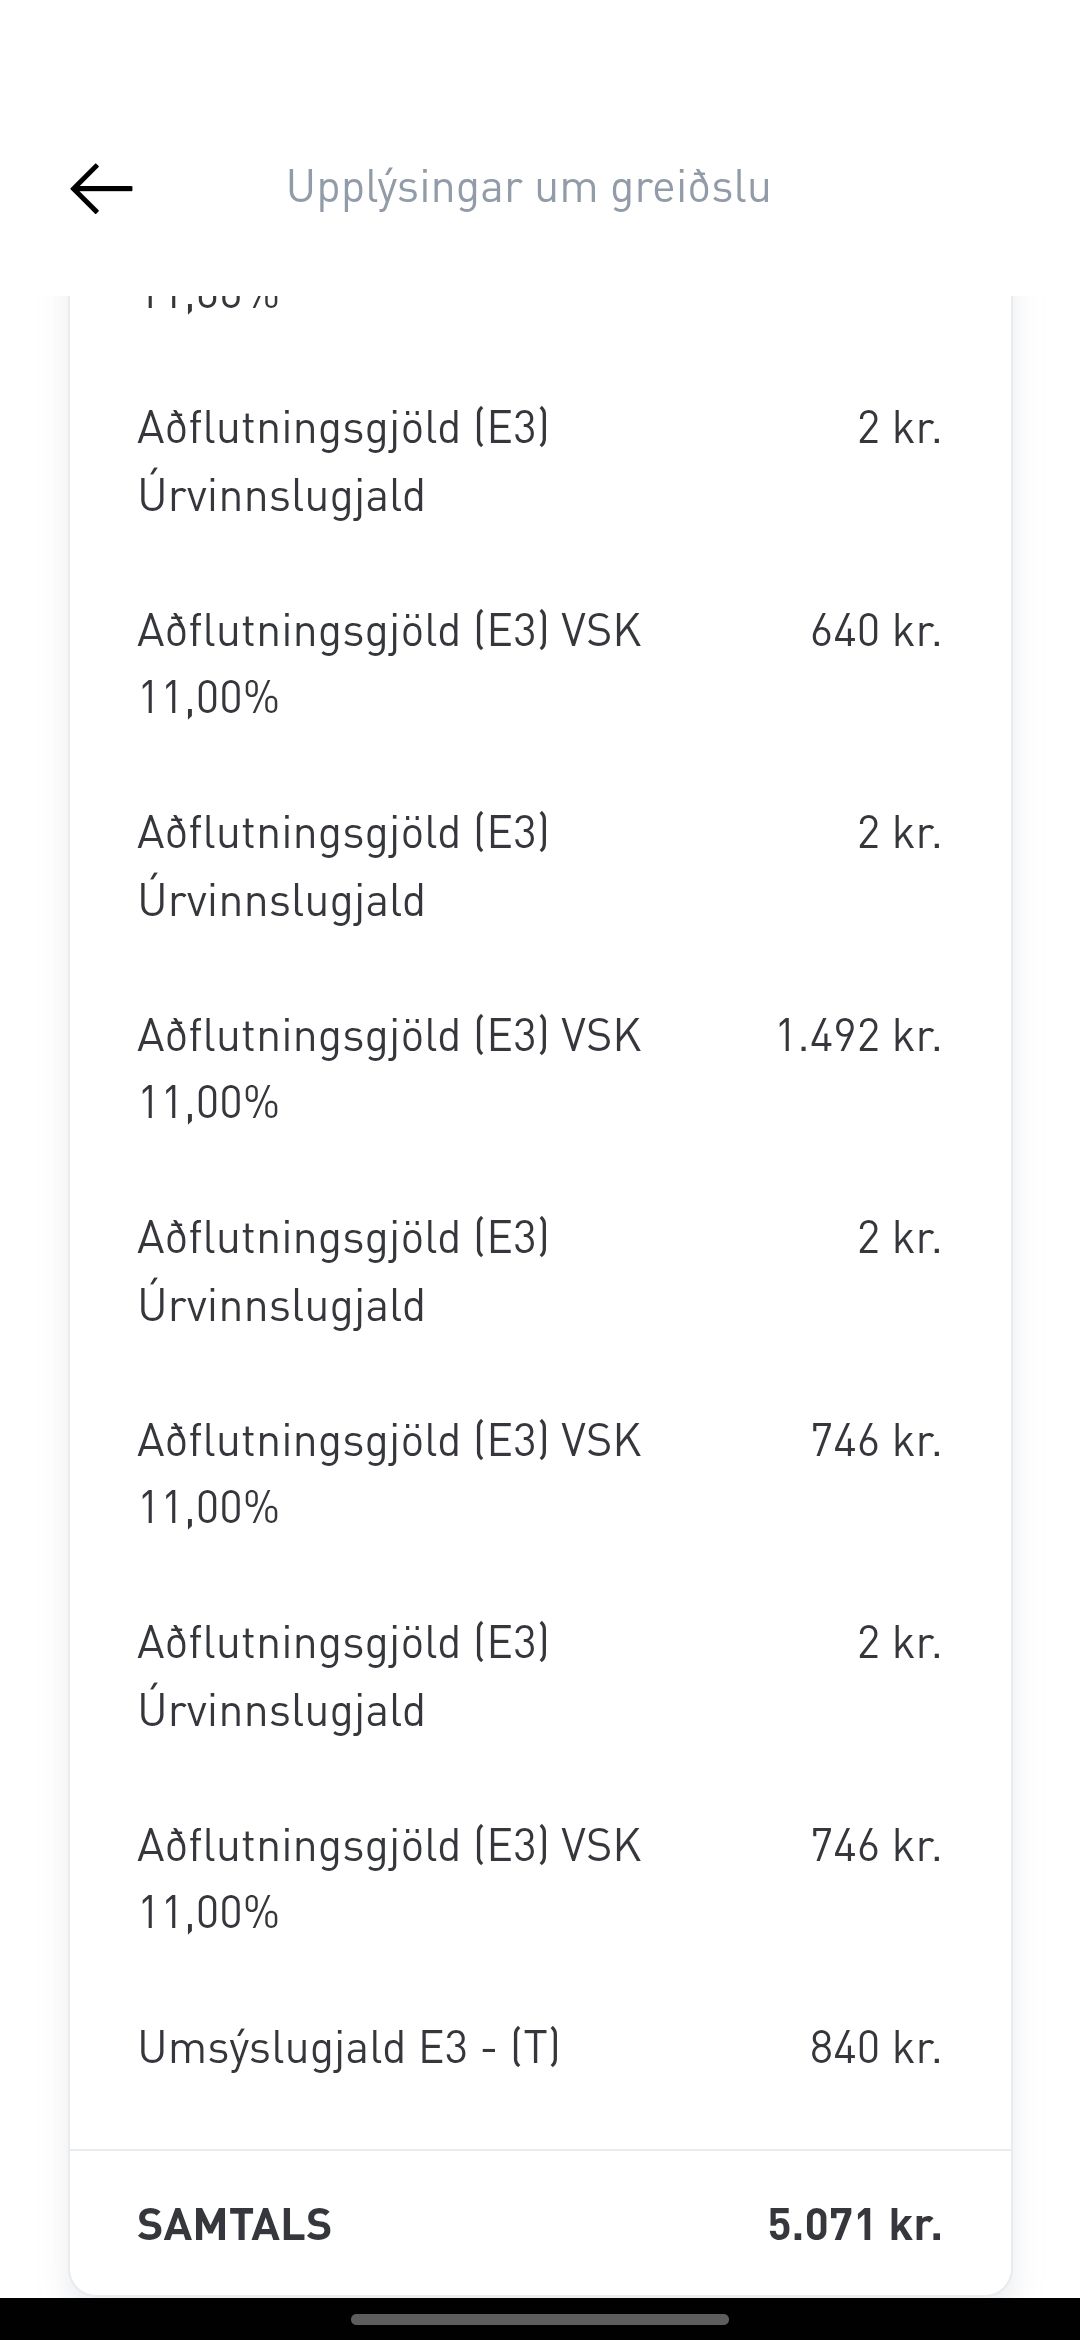Tap the home indicator bar at screen bottom

pos(540,2319)
